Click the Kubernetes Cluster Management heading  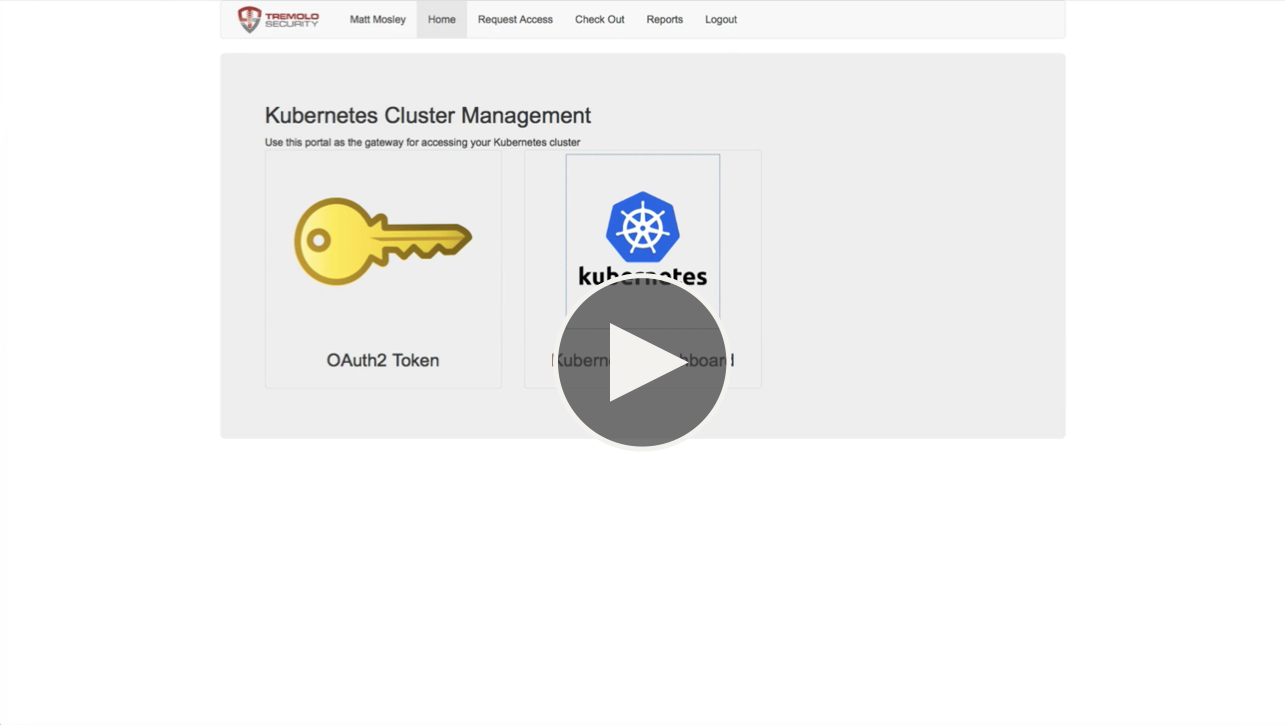pyautogui.click(x=428, y=115)
